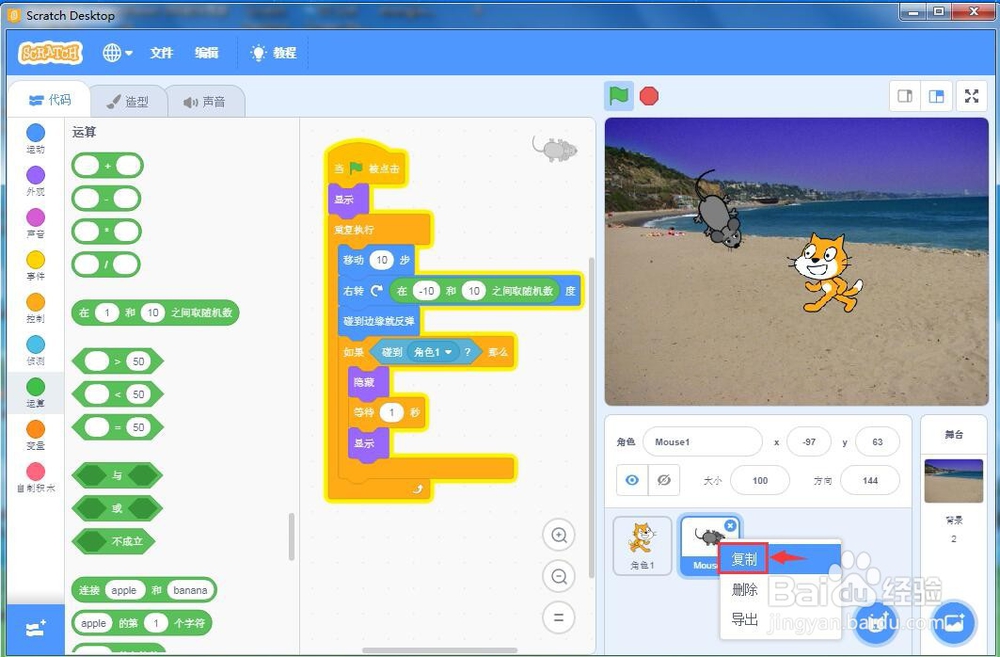
Task: Click the Scratch logo
Action: 50,53
